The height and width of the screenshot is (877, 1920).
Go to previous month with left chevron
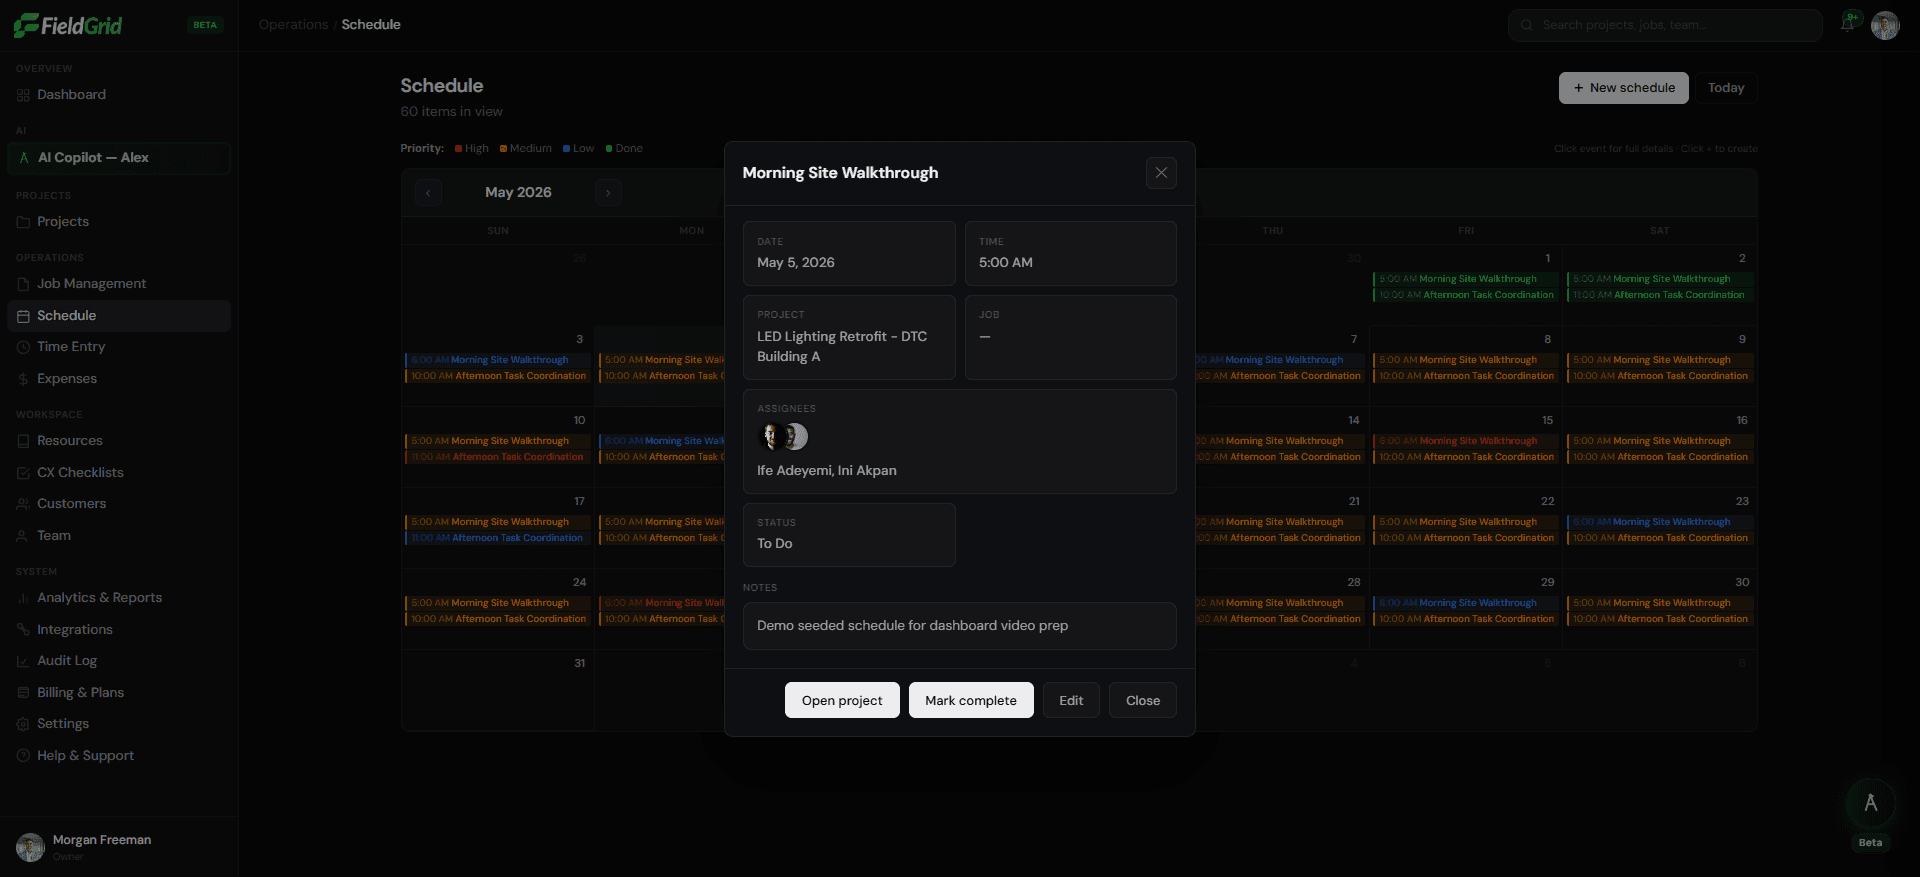428,193
